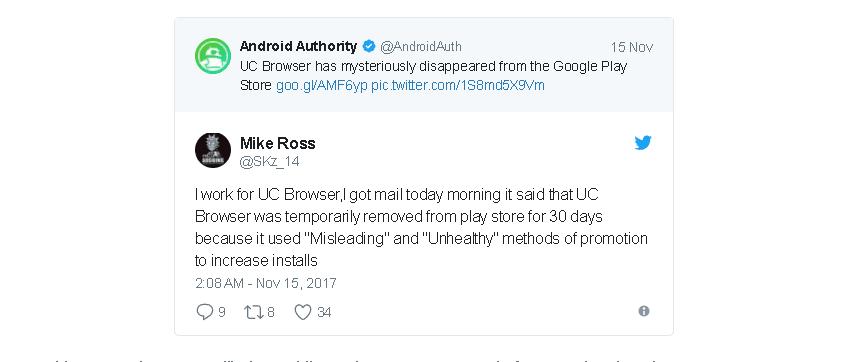Click the 9 replies count
This screenshot has height=362, width=850.
point(222,312)
